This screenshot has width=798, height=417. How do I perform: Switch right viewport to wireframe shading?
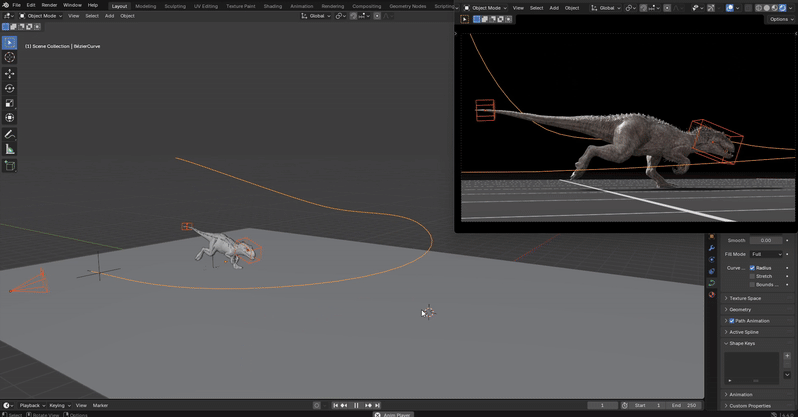[759, 8]
